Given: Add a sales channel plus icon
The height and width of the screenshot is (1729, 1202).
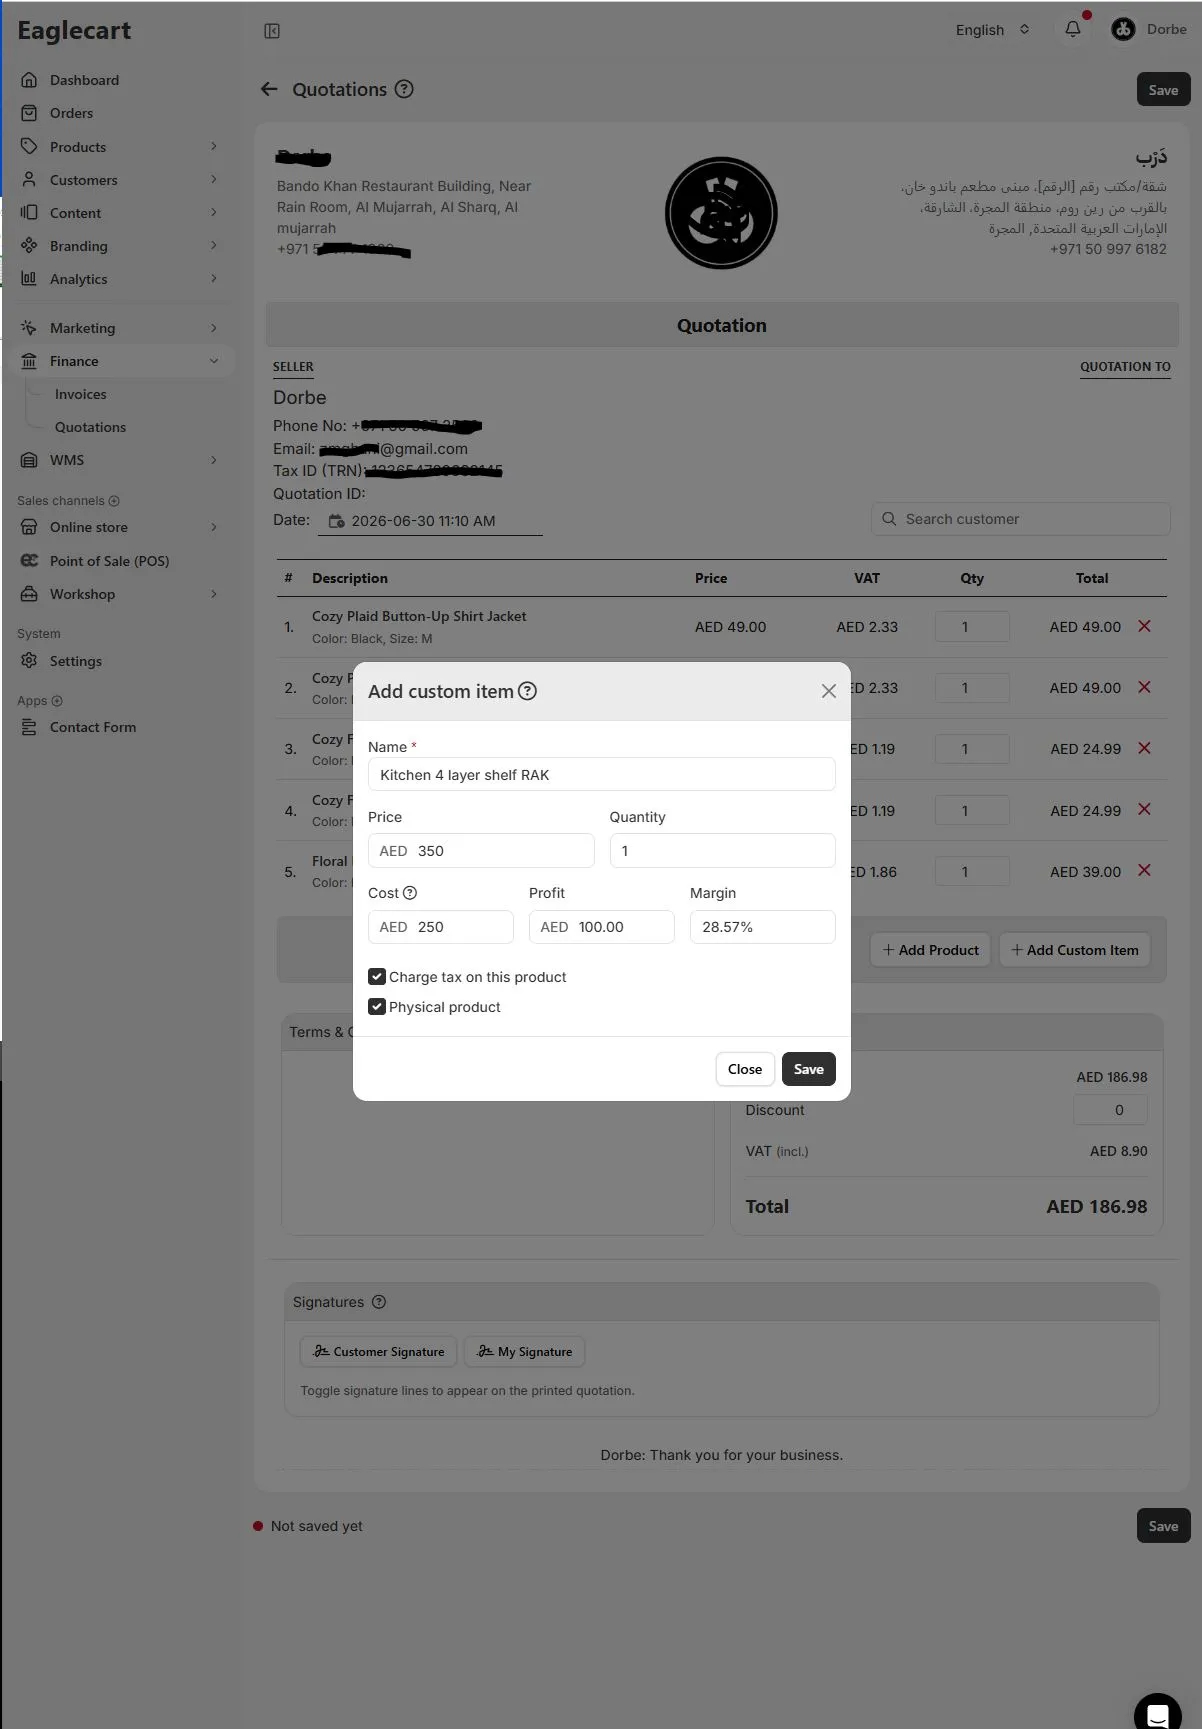Looking at the screenshot, I should coord(114,501).
